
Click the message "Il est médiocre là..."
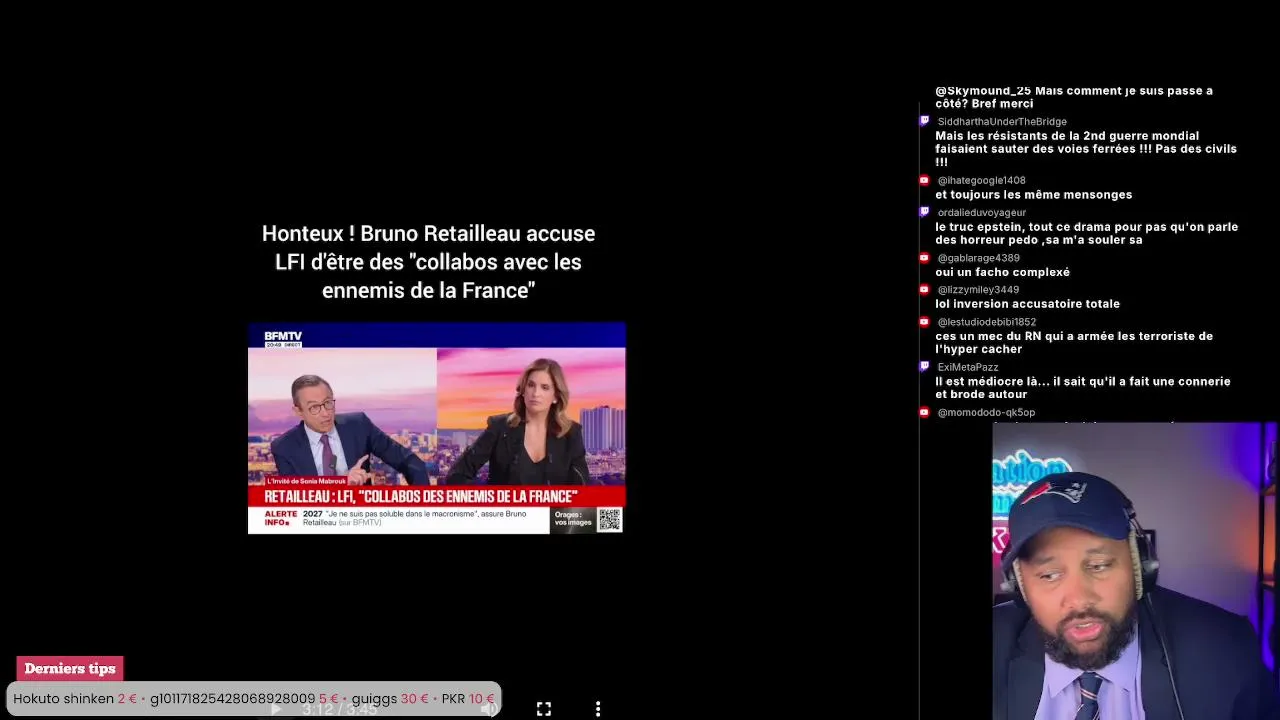[x=1083, y=388]
